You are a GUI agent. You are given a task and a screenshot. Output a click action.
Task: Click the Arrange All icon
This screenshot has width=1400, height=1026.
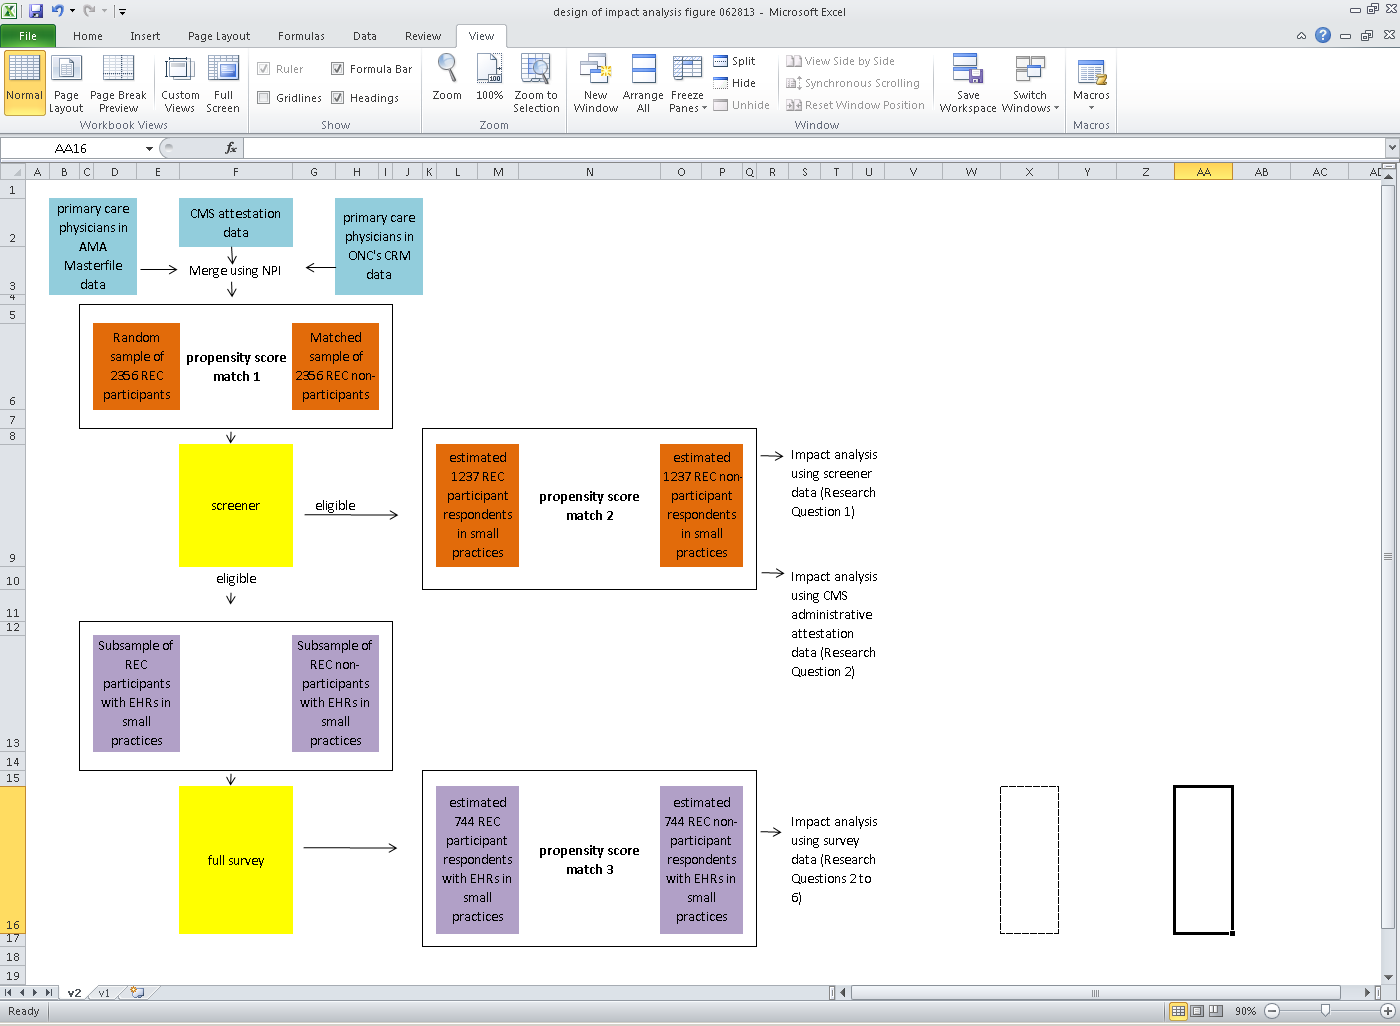pos(643,69)
